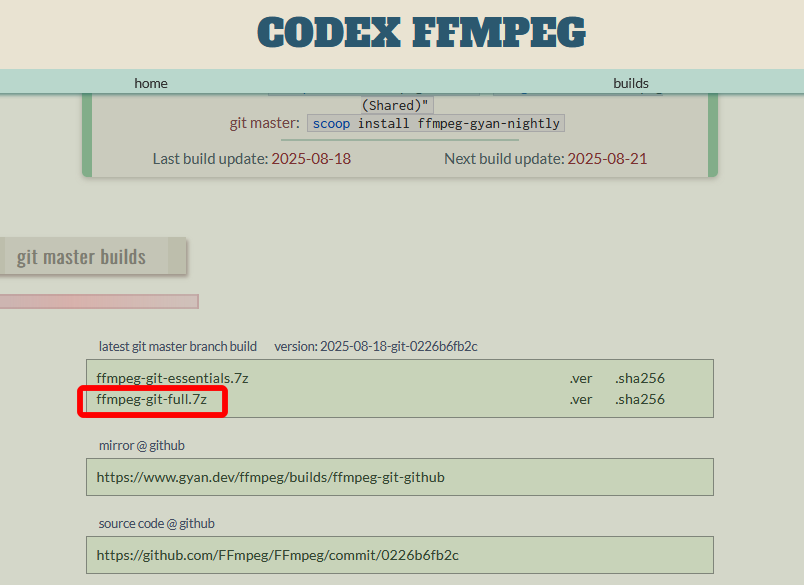Download ffmpeg-git-full.7z

coord(151,399)
